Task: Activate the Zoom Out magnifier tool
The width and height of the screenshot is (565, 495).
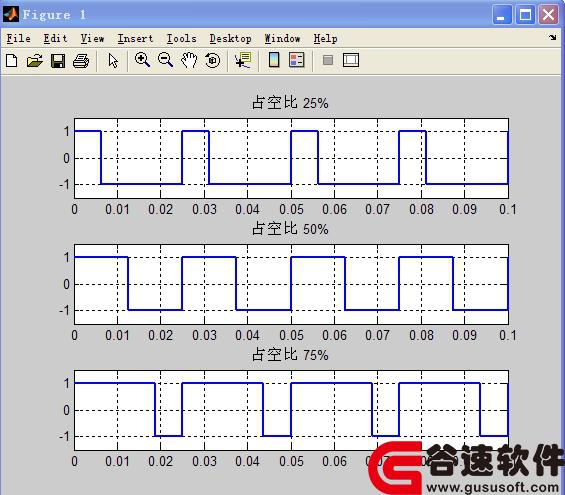Action: coord(165,60)
